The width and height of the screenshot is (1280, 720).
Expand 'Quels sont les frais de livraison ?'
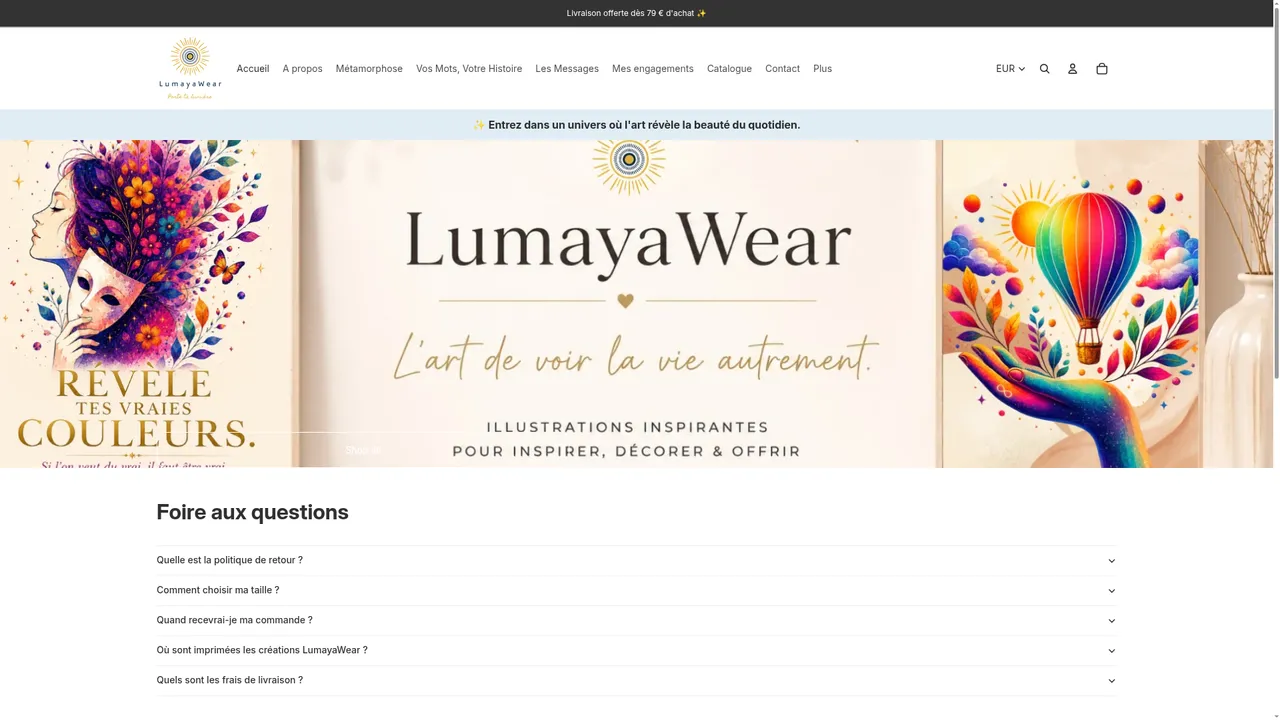[636, 680]
